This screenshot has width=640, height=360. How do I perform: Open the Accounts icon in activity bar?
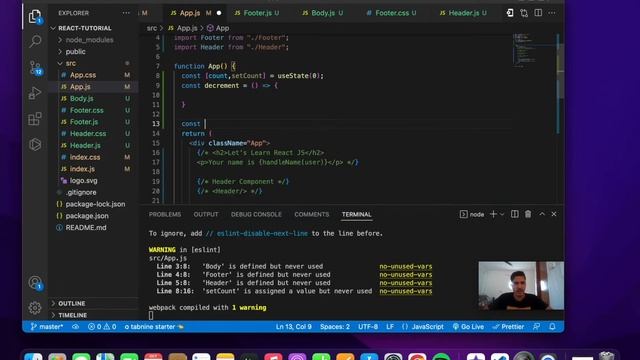click(35, 282)
